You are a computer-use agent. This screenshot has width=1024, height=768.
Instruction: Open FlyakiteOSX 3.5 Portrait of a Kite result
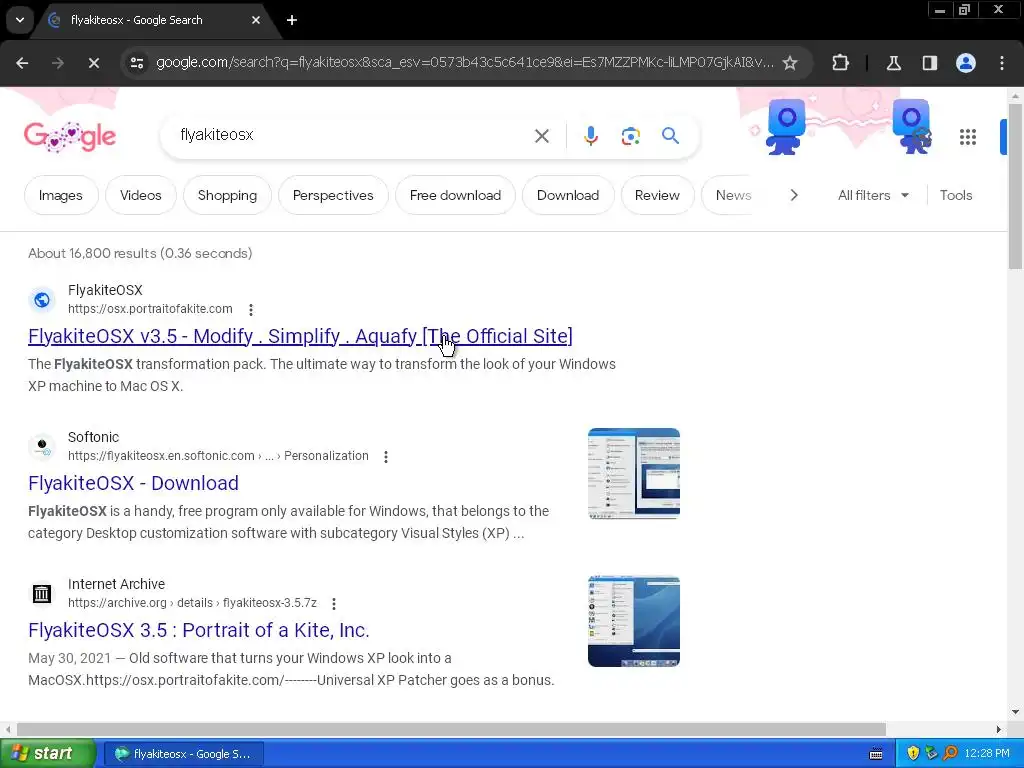pos(199,630)
